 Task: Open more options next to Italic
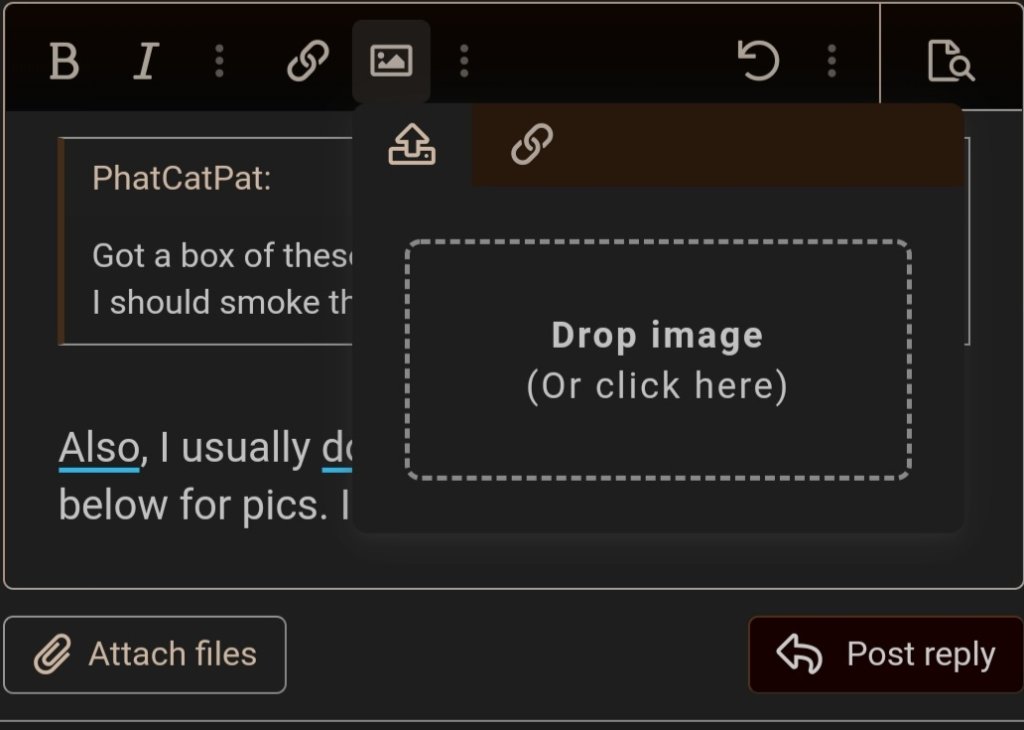pos(220,63)
